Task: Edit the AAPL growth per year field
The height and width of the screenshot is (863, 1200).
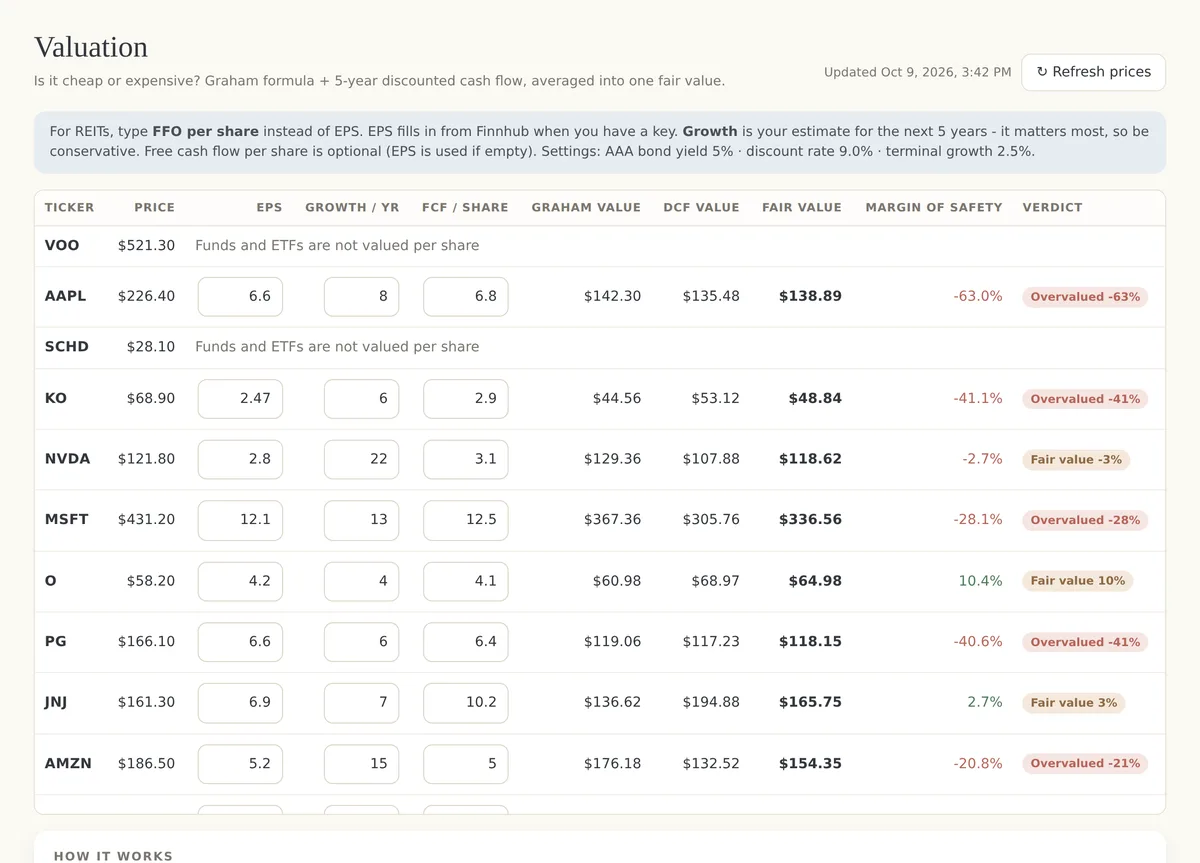Action: (361, 297)
